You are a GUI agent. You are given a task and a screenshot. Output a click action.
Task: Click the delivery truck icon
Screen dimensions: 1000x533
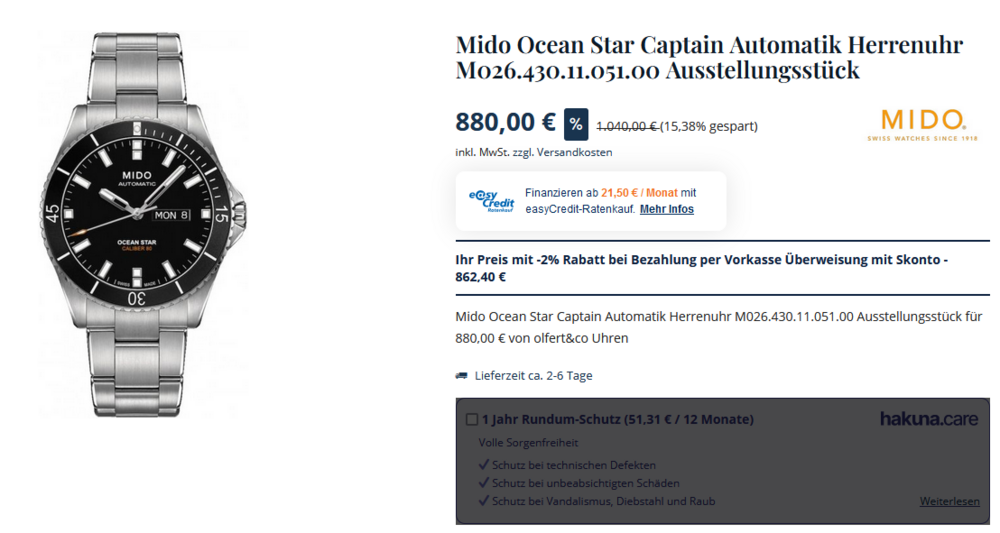tap(462, 376)
